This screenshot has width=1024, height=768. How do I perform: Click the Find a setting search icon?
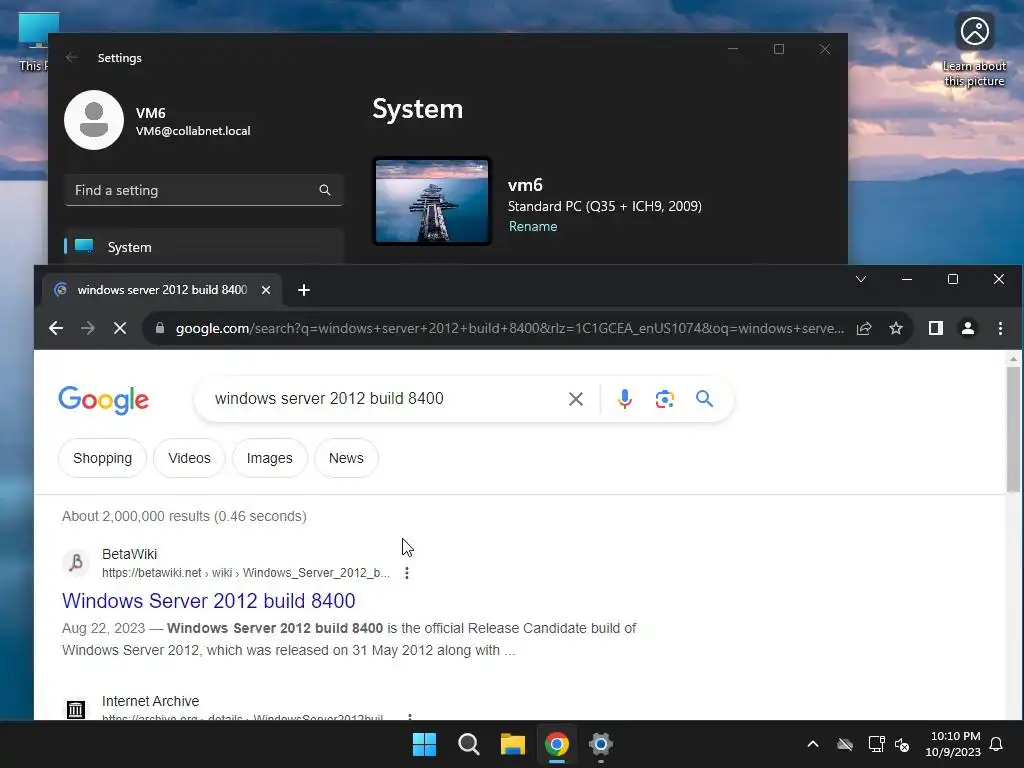click(x=325, y=190)
